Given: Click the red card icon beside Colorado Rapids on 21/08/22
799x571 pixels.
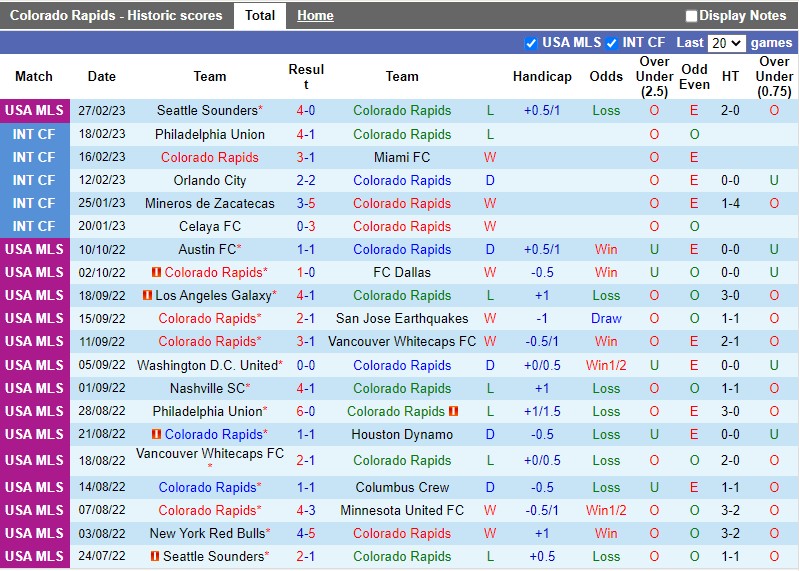Looking at the screenshot, I should tap(156, 434).
